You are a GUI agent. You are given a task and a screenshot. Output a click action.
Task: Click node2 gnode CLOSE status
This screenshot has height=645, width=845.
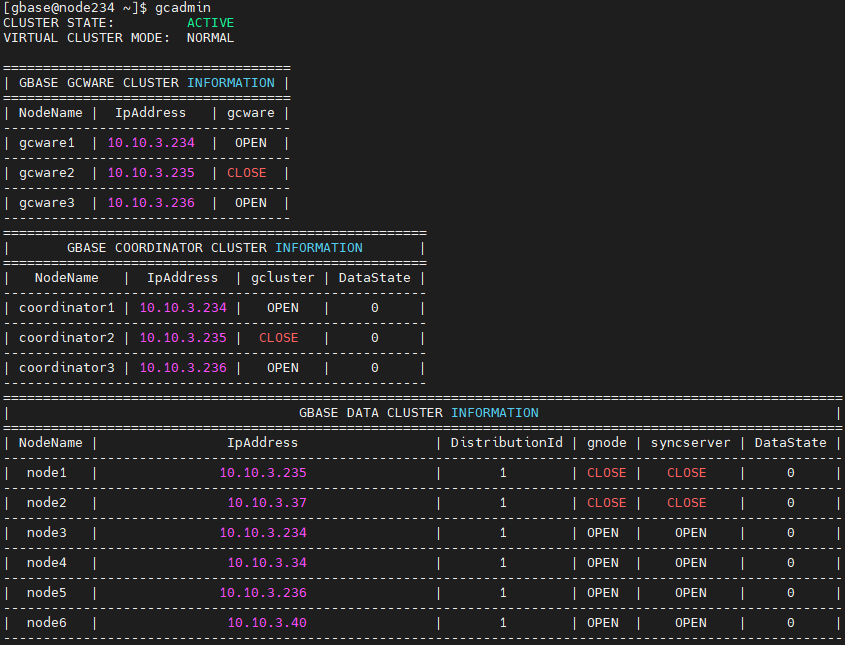(x=607, y=503)
